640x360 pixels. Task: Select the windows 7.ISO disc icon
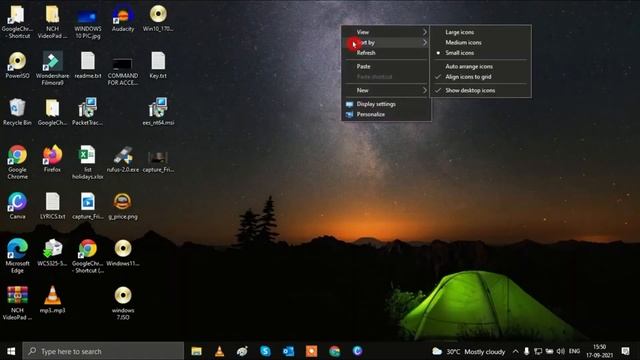123,303
